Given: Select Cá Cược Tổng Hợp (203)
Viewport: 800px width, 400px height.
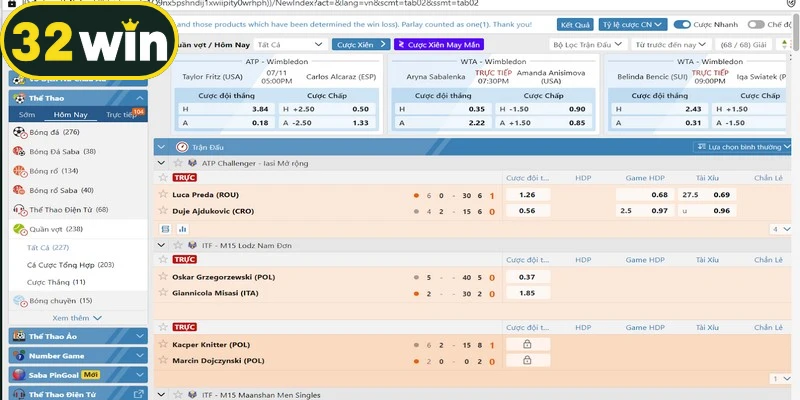Looking at the screenshot, I should pyautogui.click(x=70, y=265).
